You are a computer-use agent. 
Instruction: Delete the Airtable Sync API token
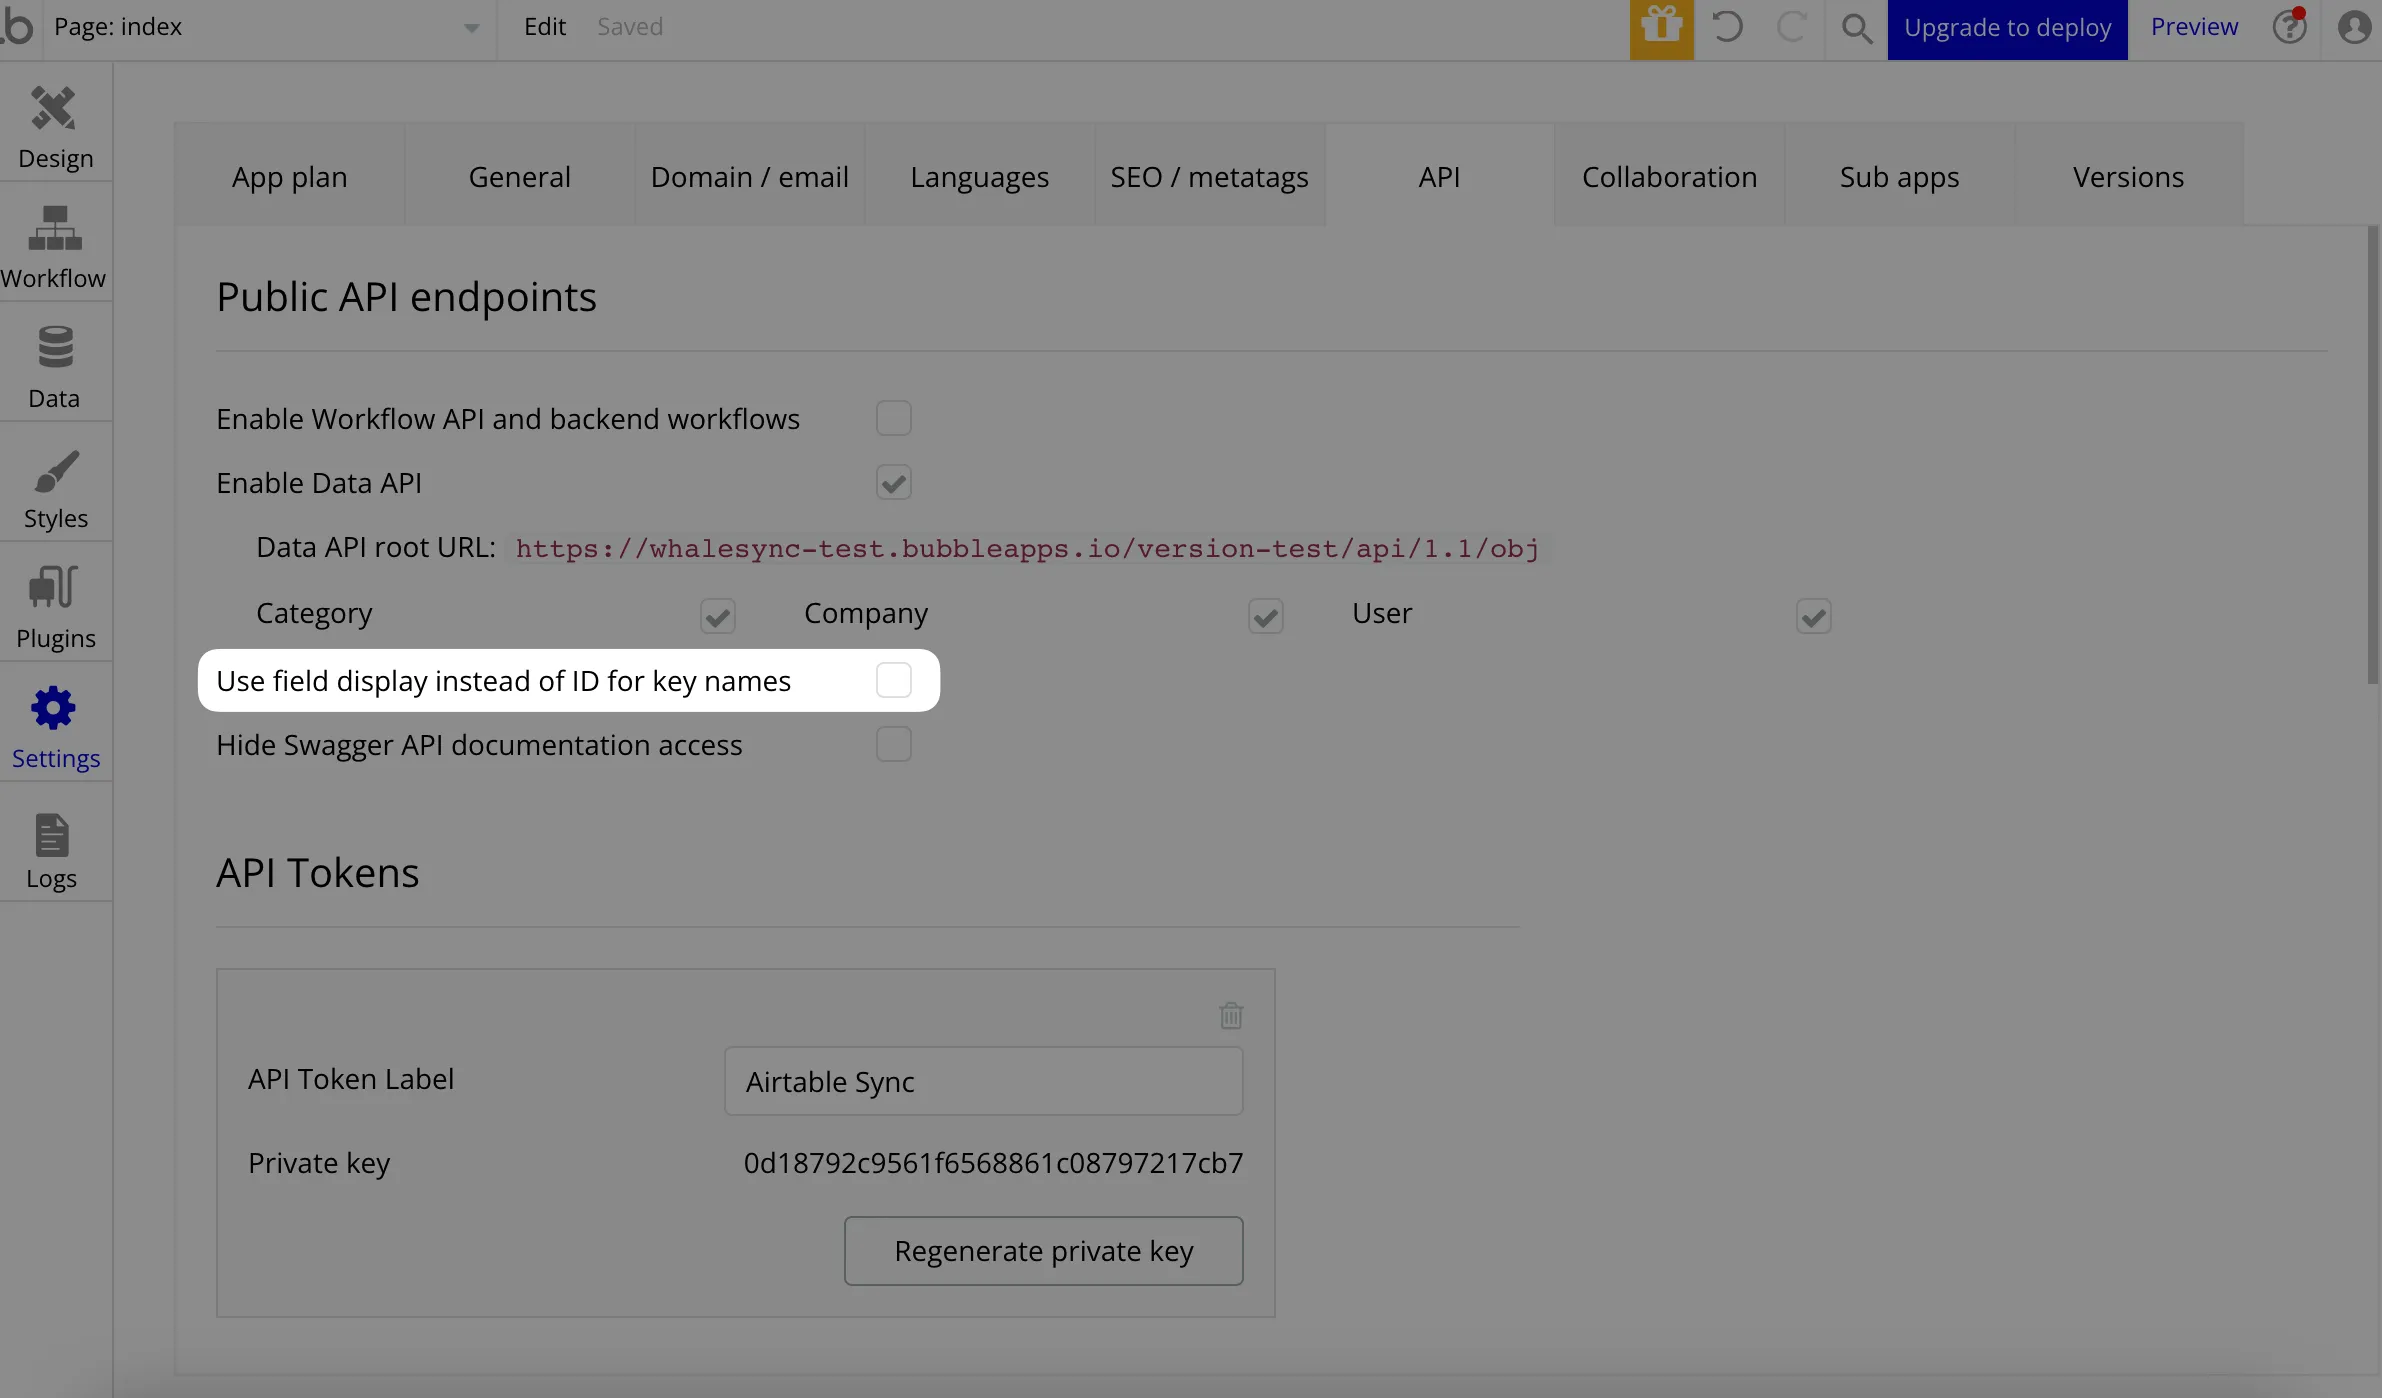coord(1231,1015)
